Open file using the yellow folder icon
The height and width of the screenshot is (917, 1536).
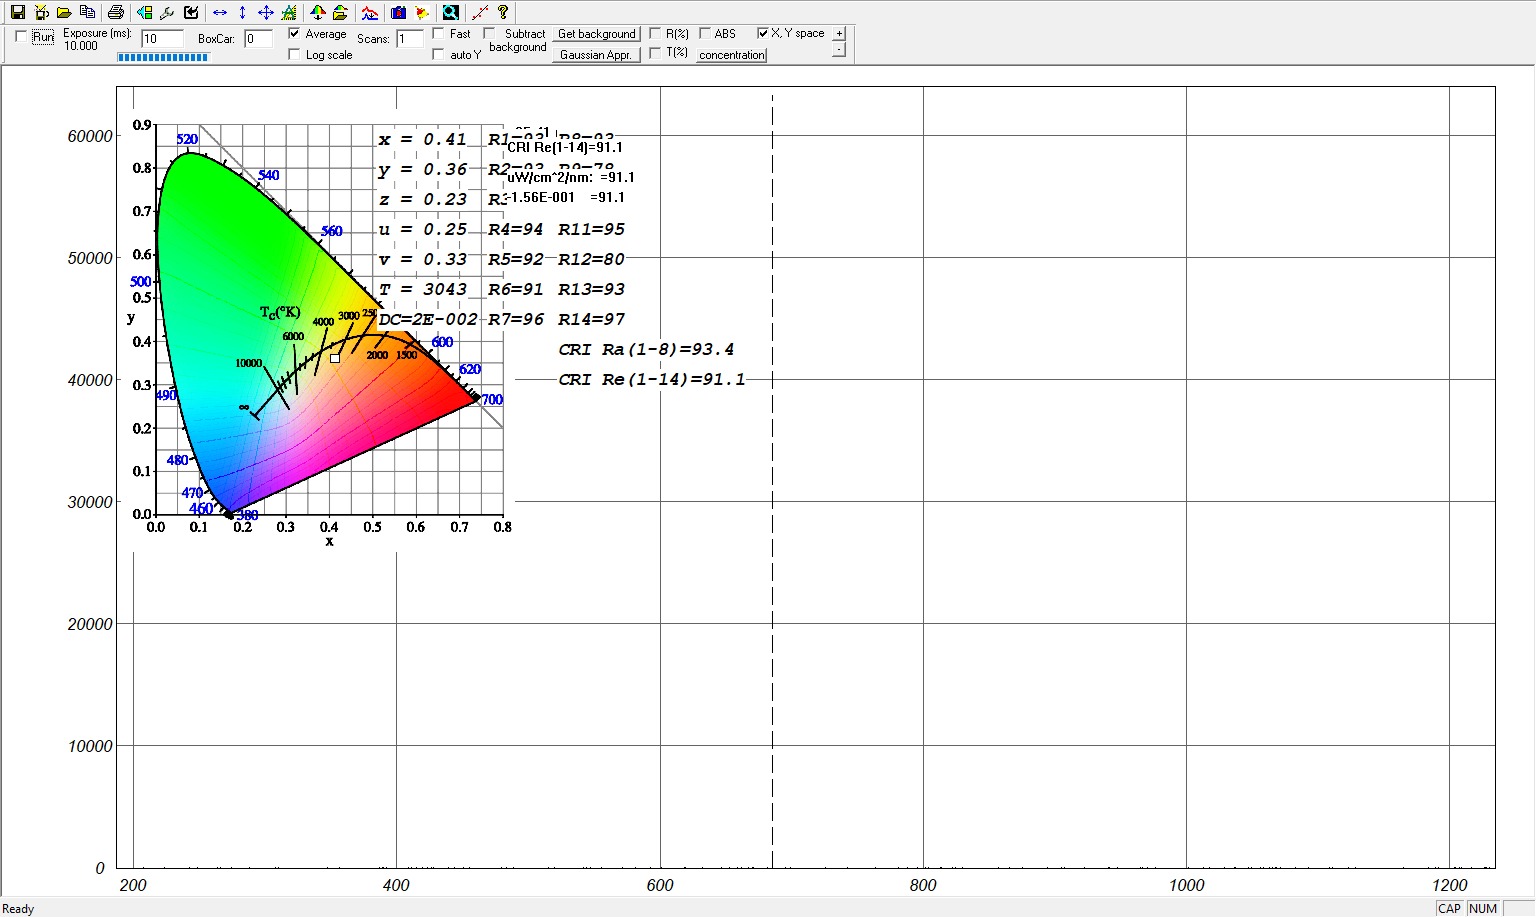click(64, 12)
